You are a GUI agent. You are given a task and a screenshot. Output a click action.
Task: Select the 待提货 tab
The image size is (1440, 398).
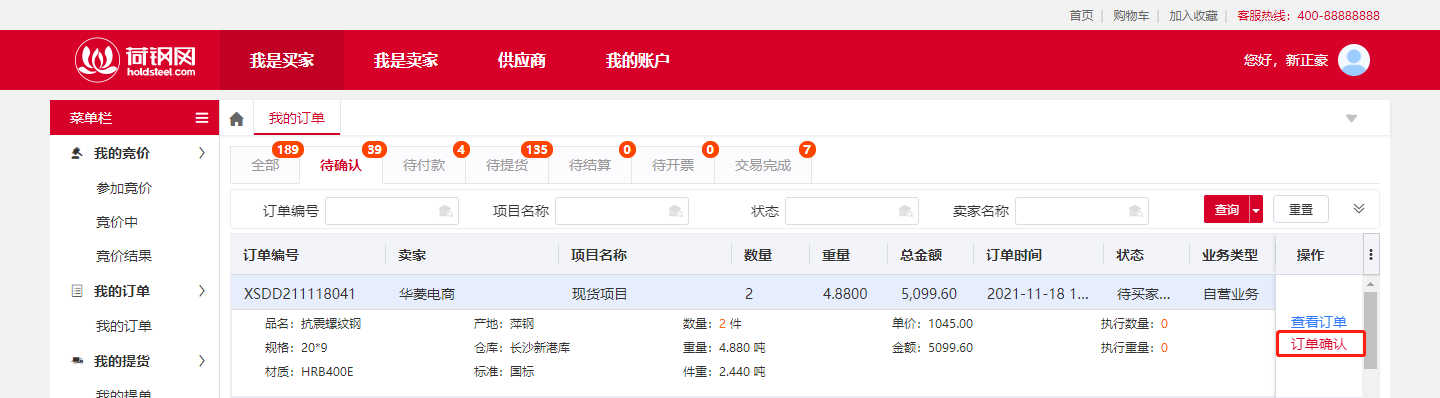(x=507, y=165)
